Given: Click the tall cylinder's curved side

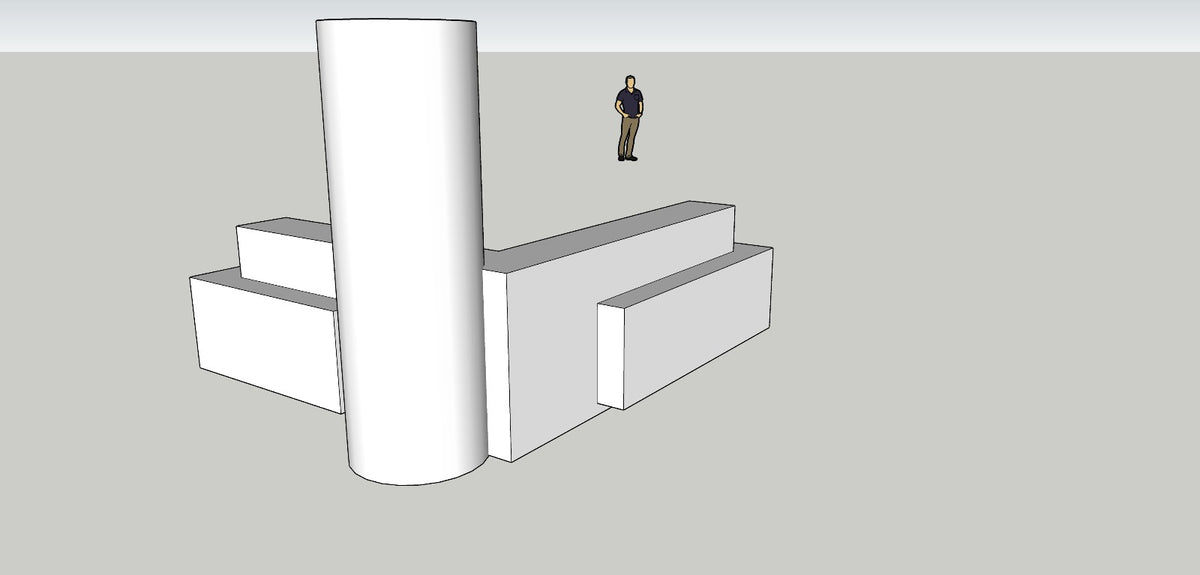Looking at the screenshot, I should click(x=402, y=250).
